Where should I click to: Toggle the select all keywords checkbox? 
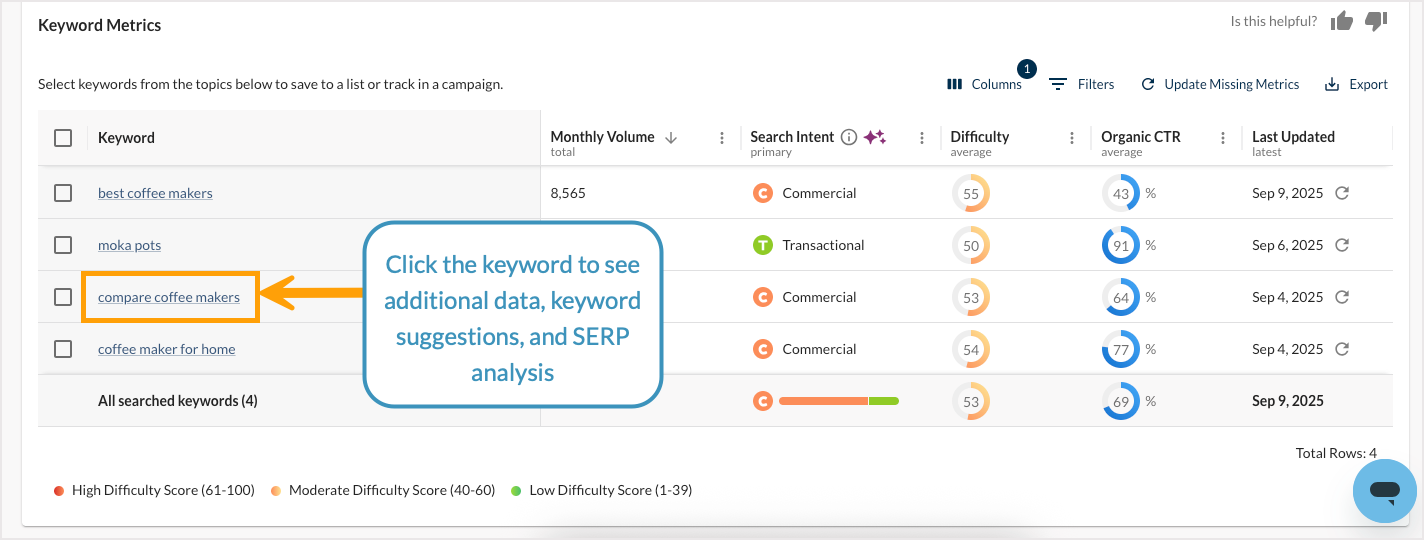point(63,138)
